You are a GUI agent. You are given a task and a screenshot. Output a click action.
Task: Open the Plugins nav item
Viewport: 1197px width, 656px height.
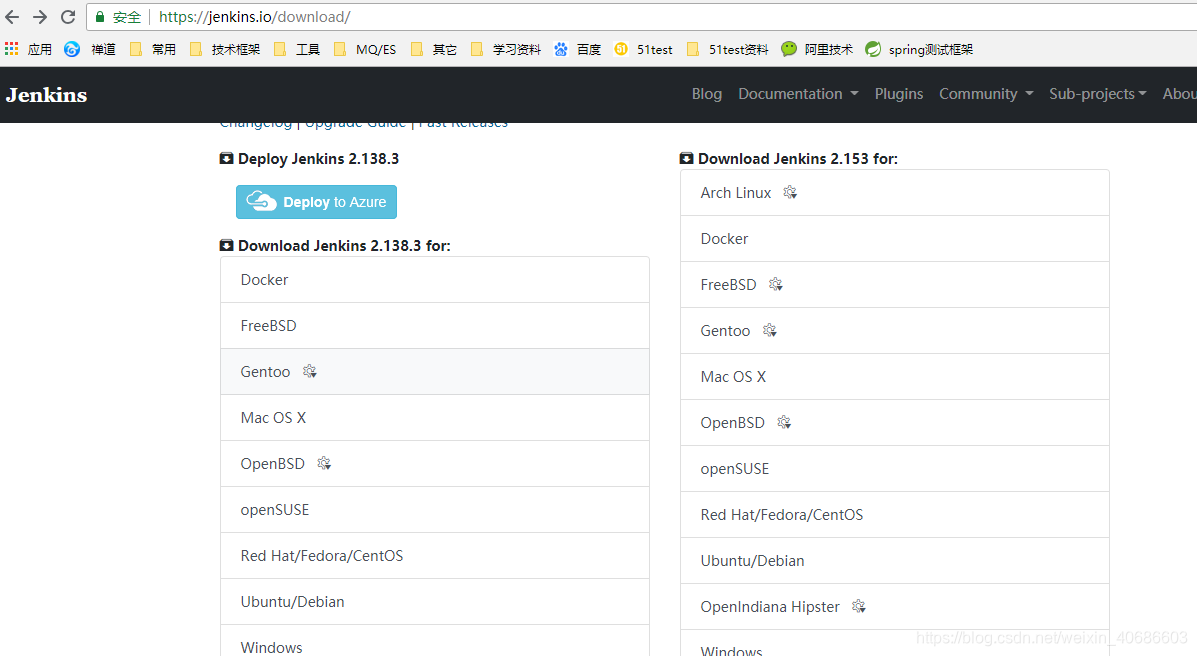click(899, 94)
